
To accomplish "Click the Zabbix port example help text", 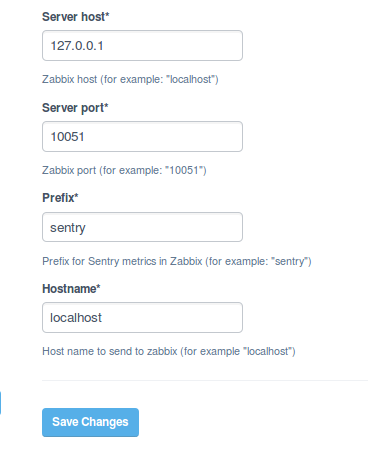I will 124,170.
